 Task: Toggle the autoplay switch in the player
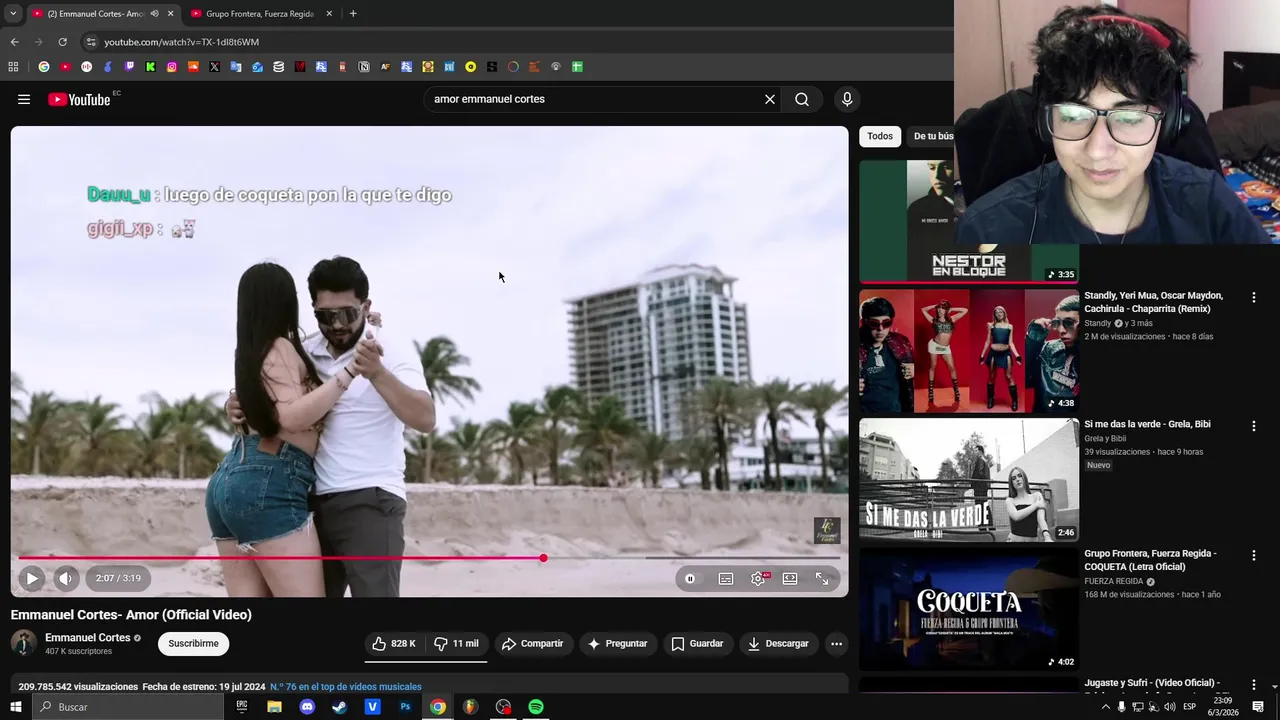pyautogui.click(x=690, y=578)
